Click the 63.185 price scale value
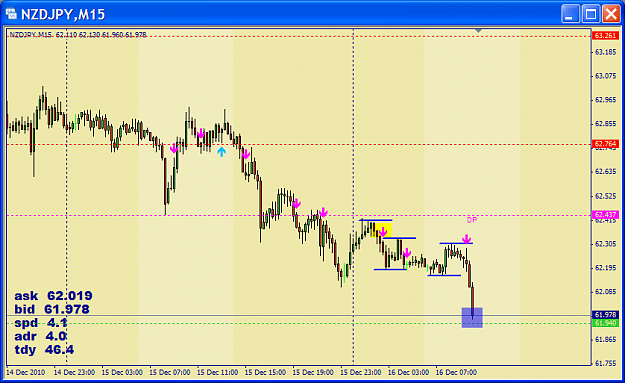This screenshot has height=383, width=625. coord(605,52)
